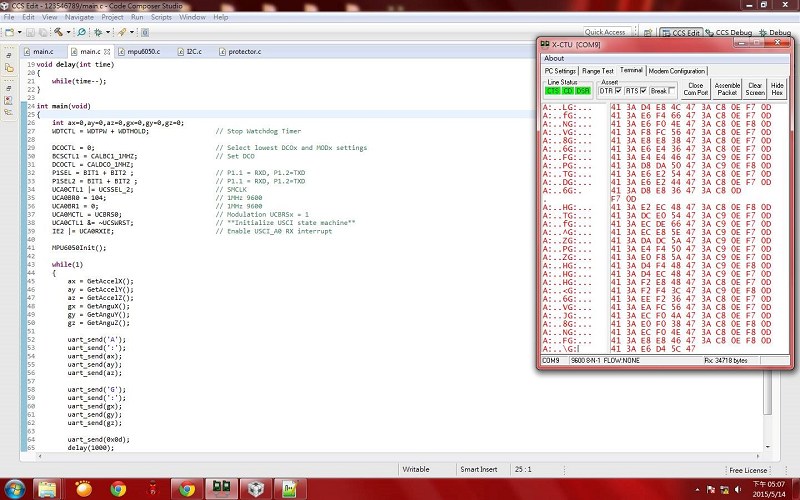This screenshot has width=800, height=500.
Task: Open the Scripts menu
Action: pos(161,17)
